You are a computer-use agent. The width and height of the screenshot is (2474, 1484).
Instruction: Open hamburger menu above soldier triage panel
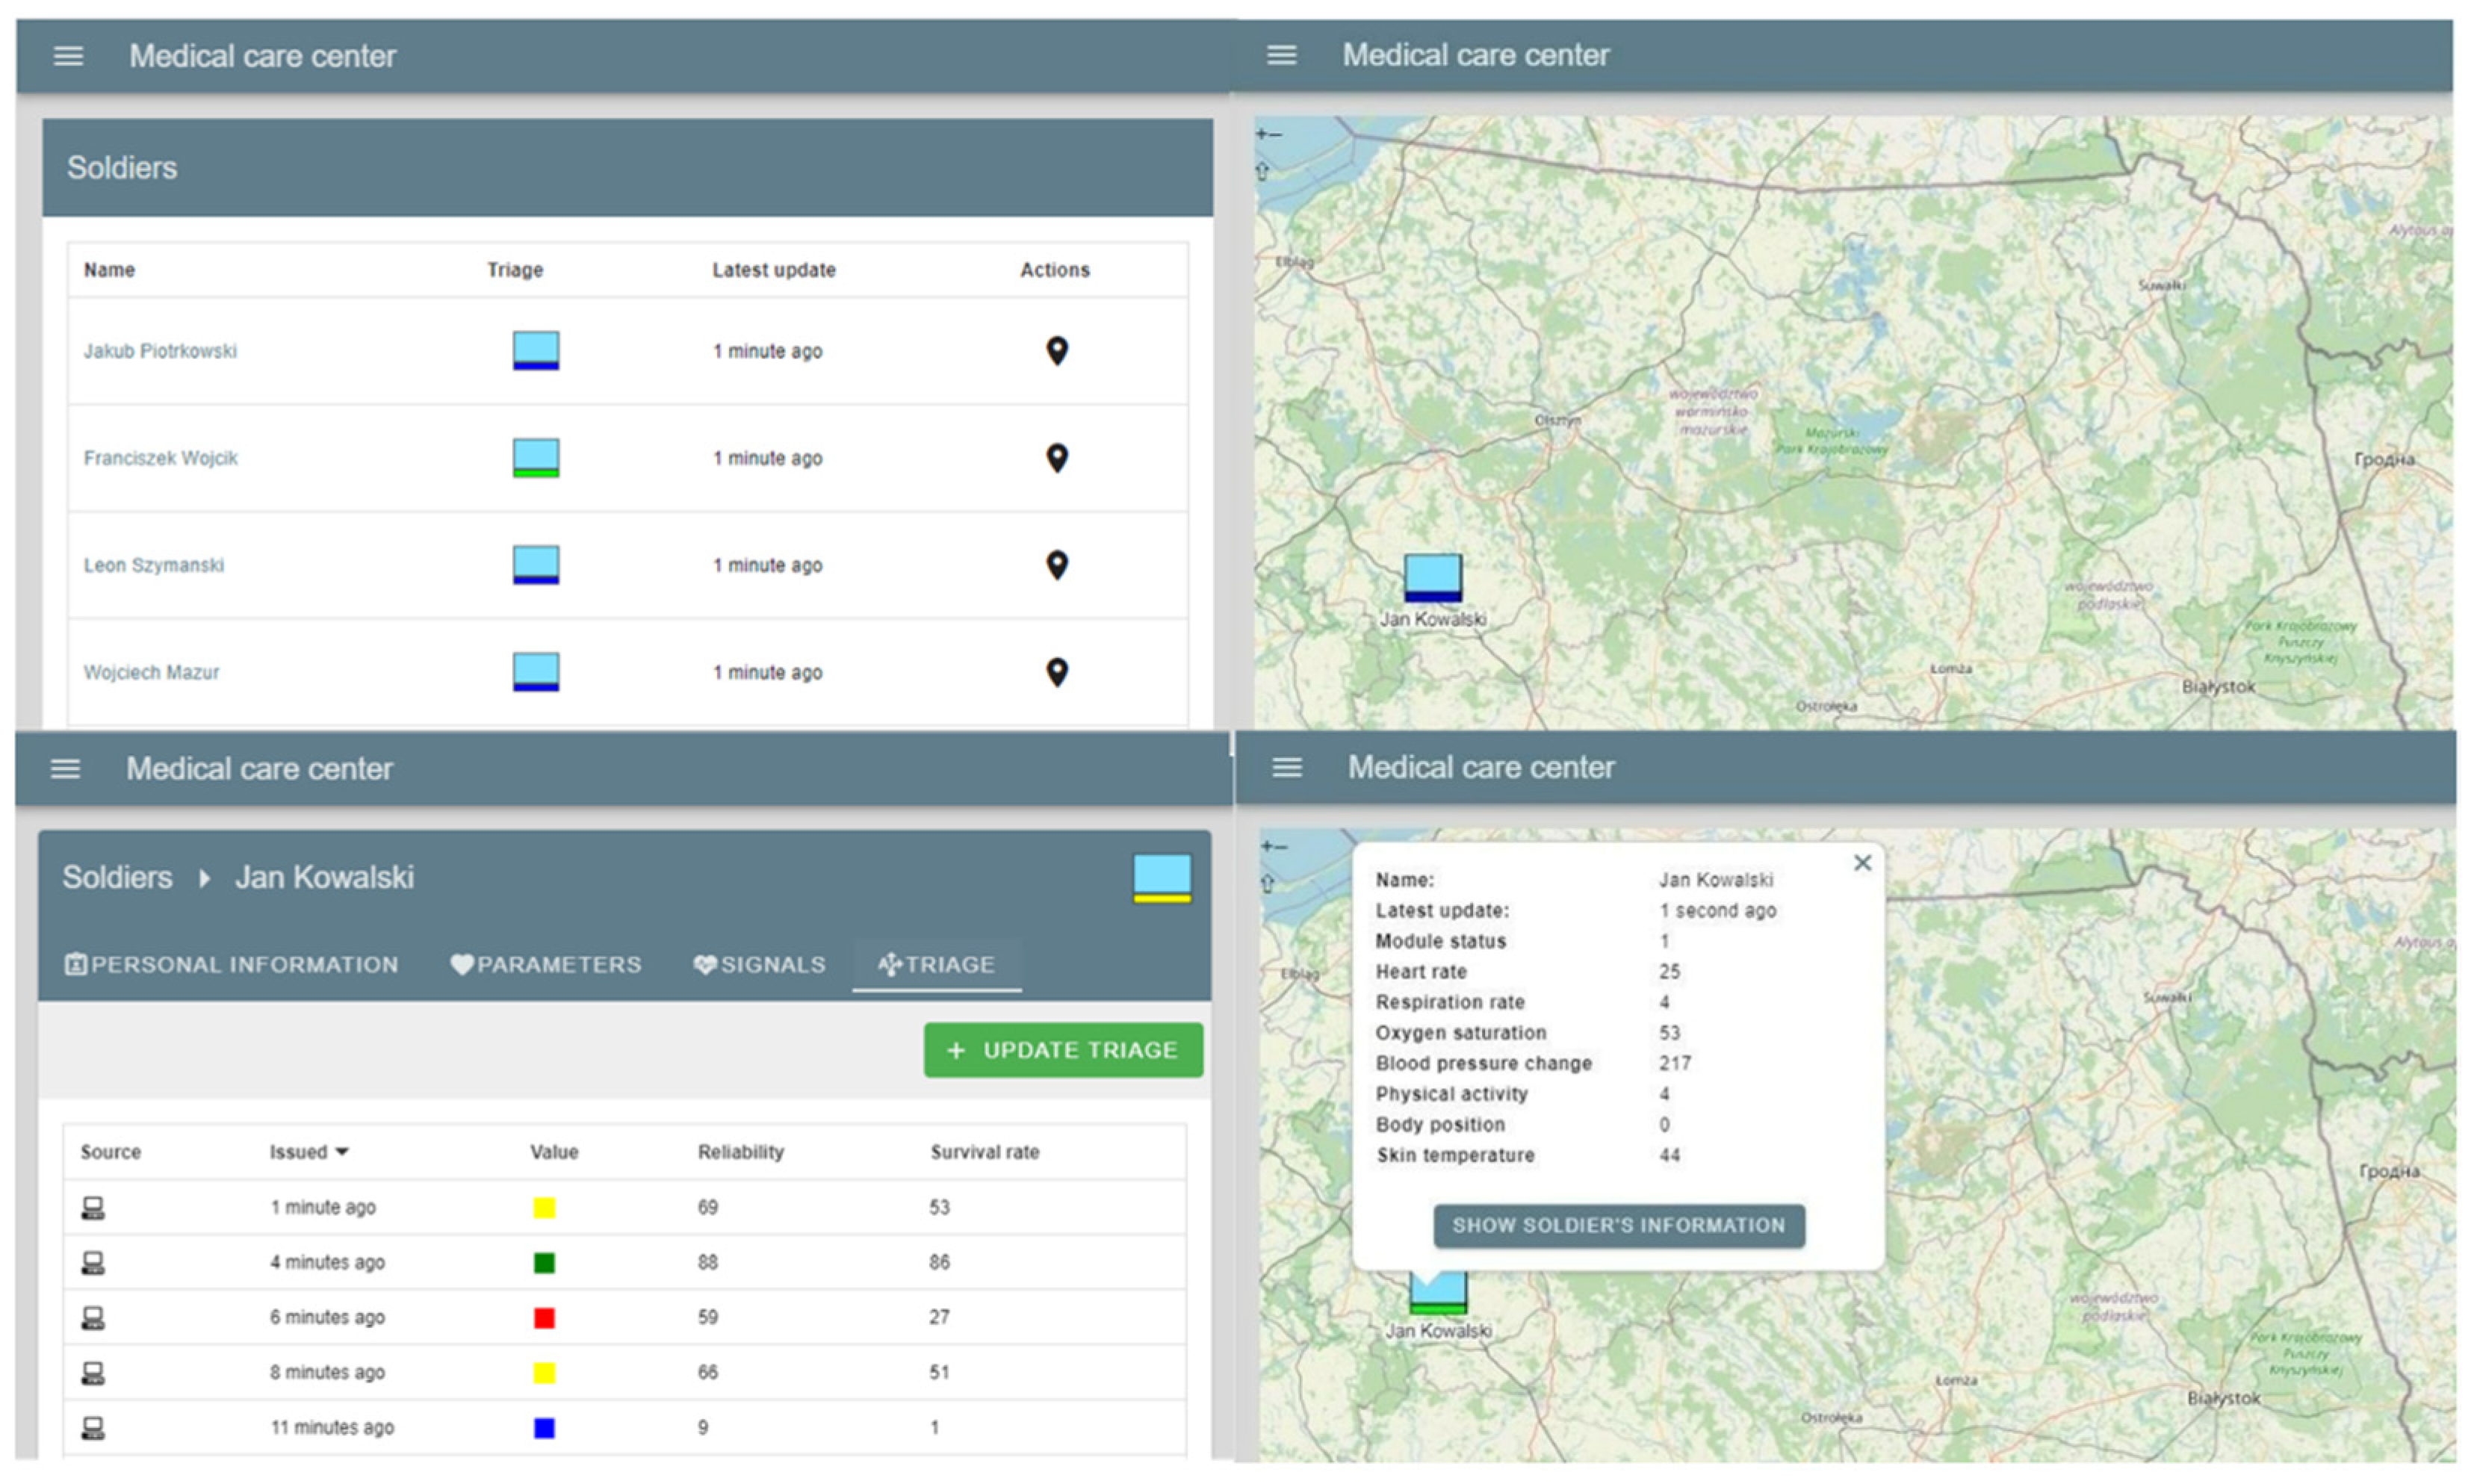(x=66, y=769)
